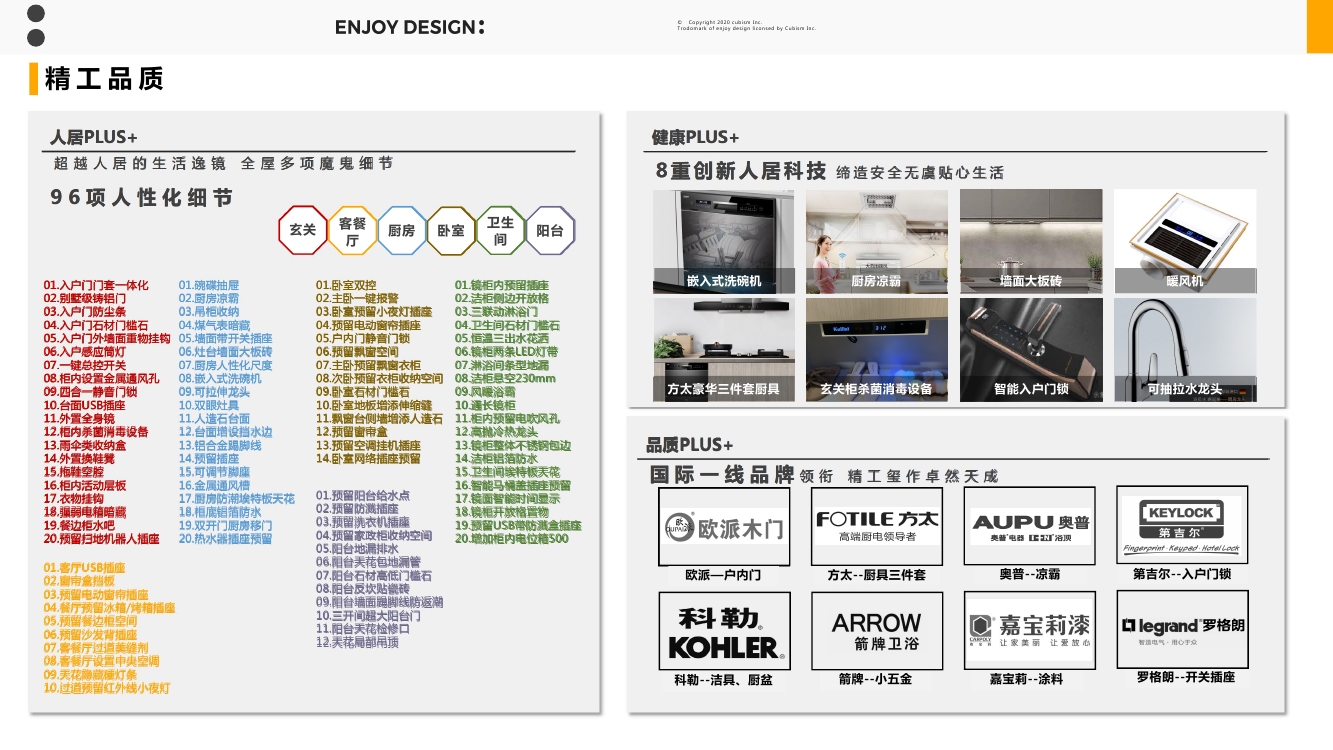Click caption 欧派—户内门
1333x750 pixels.
coord(723,576)
